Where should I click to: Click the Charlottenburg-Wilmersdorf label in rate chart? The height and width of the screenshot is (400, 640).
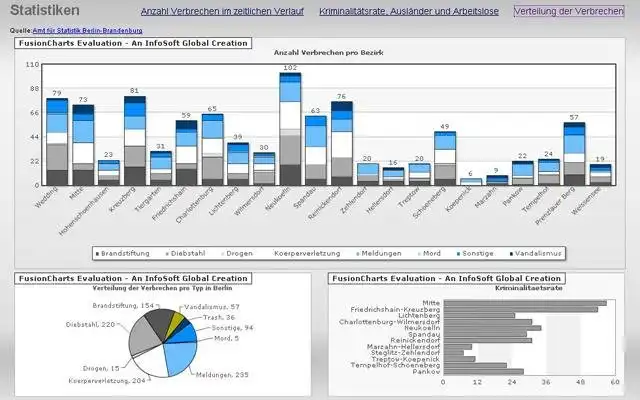pyautogui.click(x=389, y=322)
